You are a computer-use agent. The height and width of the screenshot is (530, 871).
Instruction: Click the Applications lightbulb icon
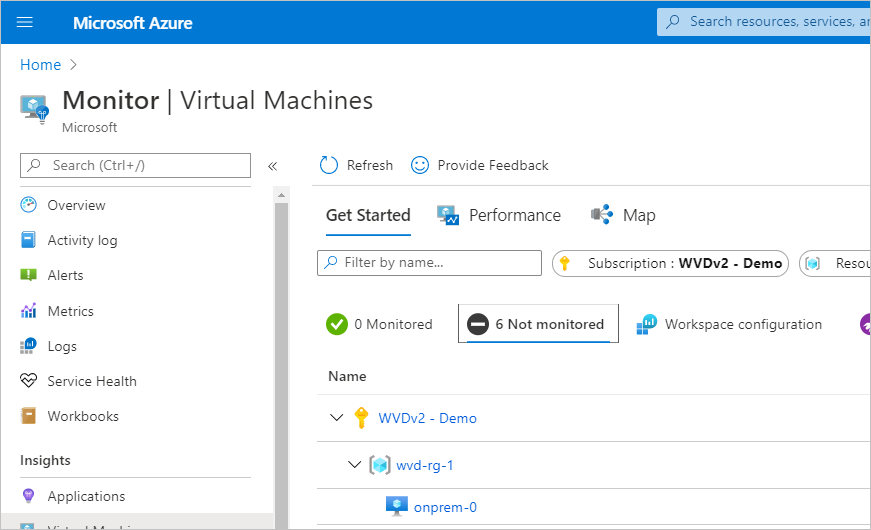(x=28, y=495)
